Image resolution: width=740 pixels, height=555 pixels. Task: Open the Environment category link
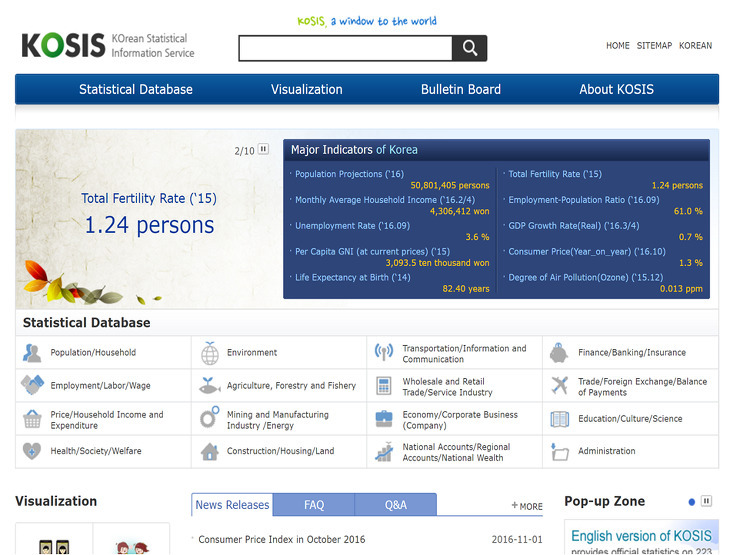[x=252, y=353]
